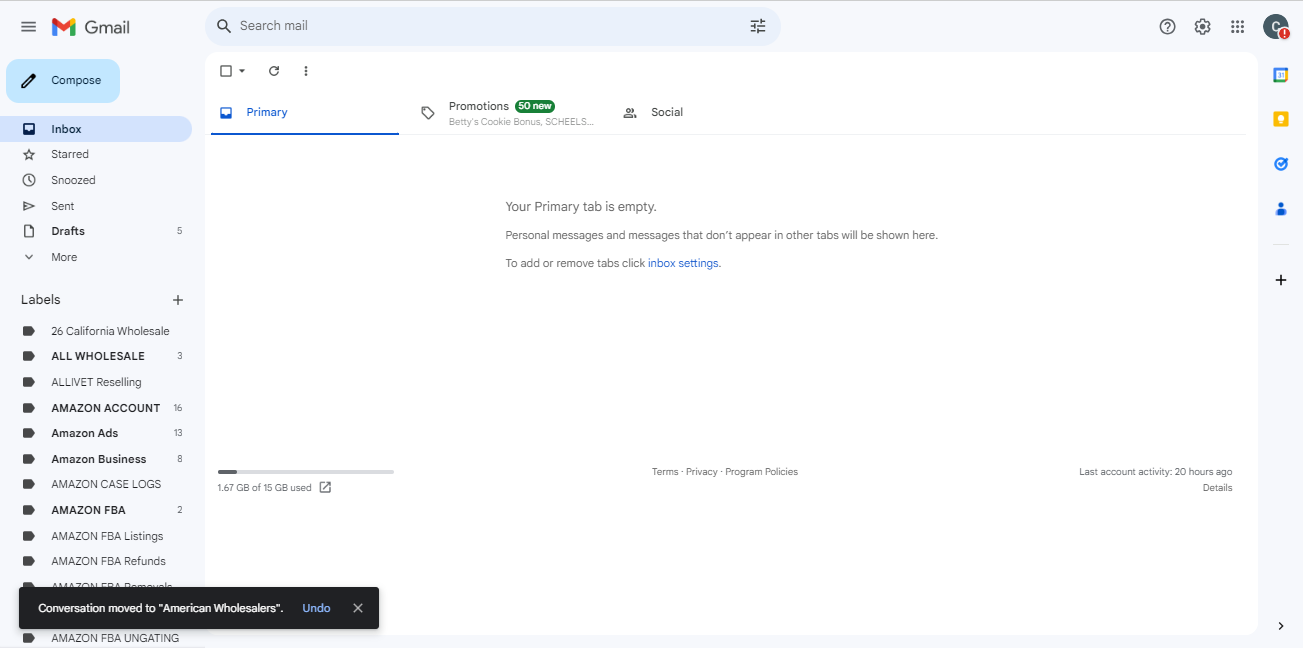The image size is (1303, 648).
Task: Open Google apps grid
Action: pos(1237,27)
